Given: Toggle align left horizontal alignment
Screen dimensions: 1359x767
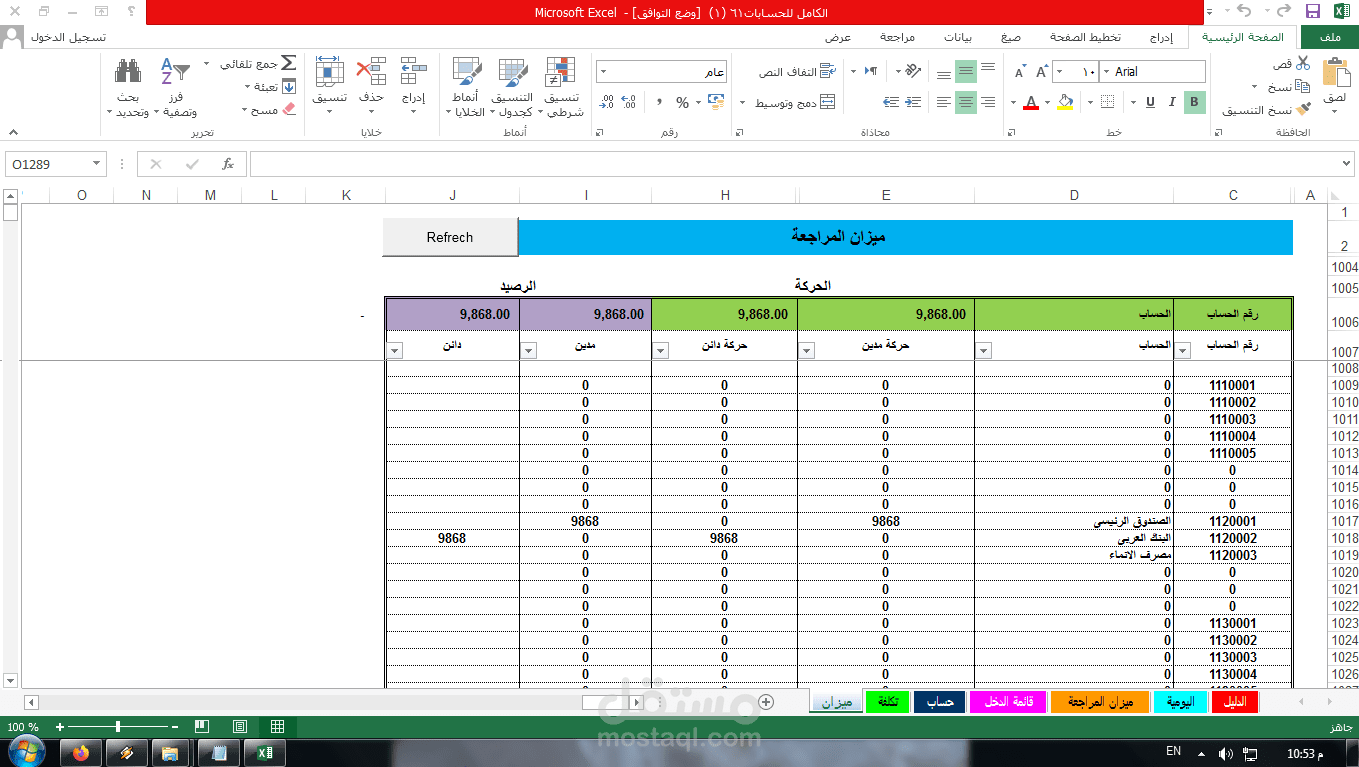Looking at the screenshot, I should coord(943,102).
